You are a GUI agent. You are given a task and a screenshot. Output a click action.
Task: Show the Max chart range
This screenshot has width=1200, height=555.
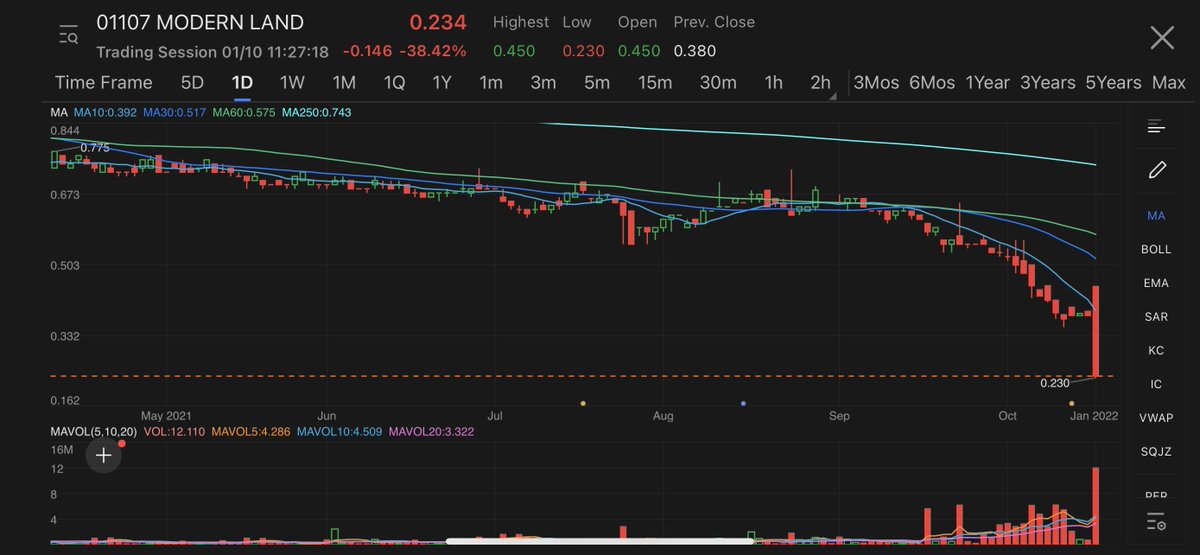coord(1168,82)
